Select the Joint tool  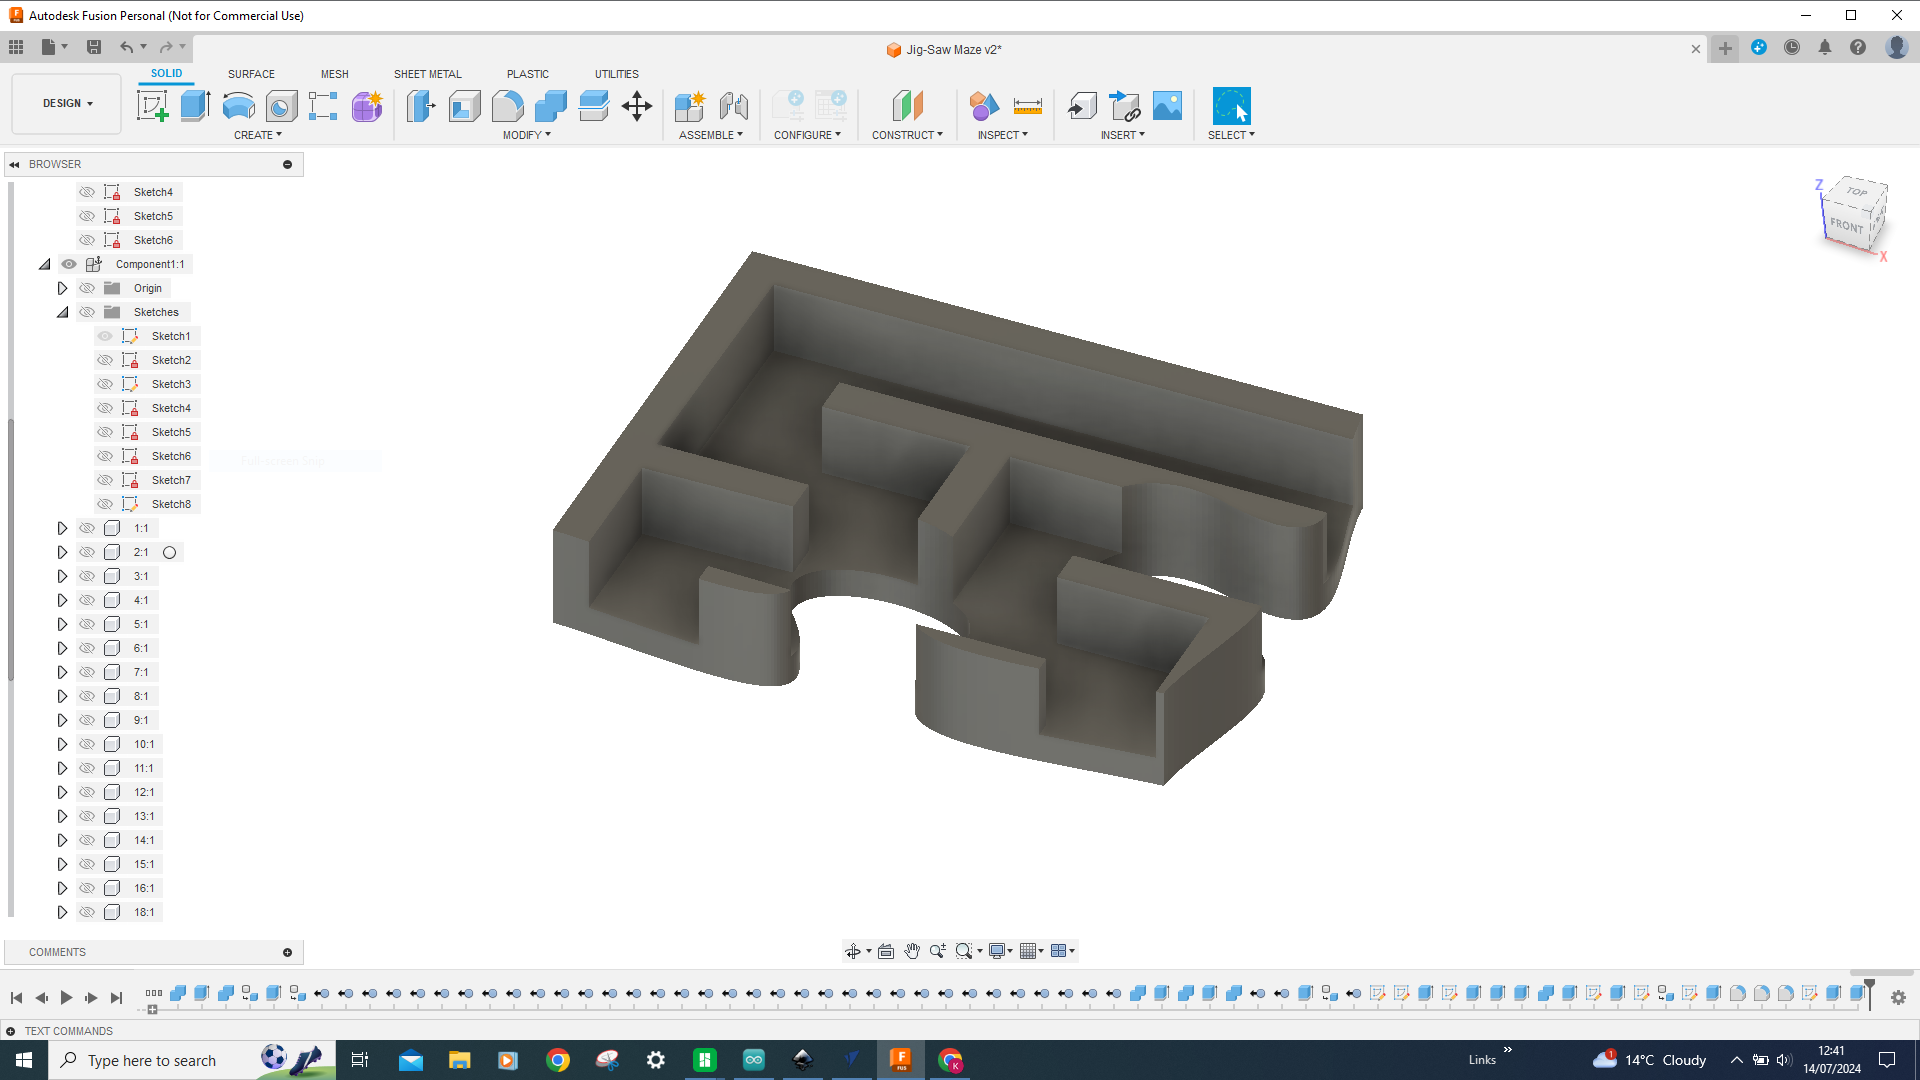click(736, 105)
